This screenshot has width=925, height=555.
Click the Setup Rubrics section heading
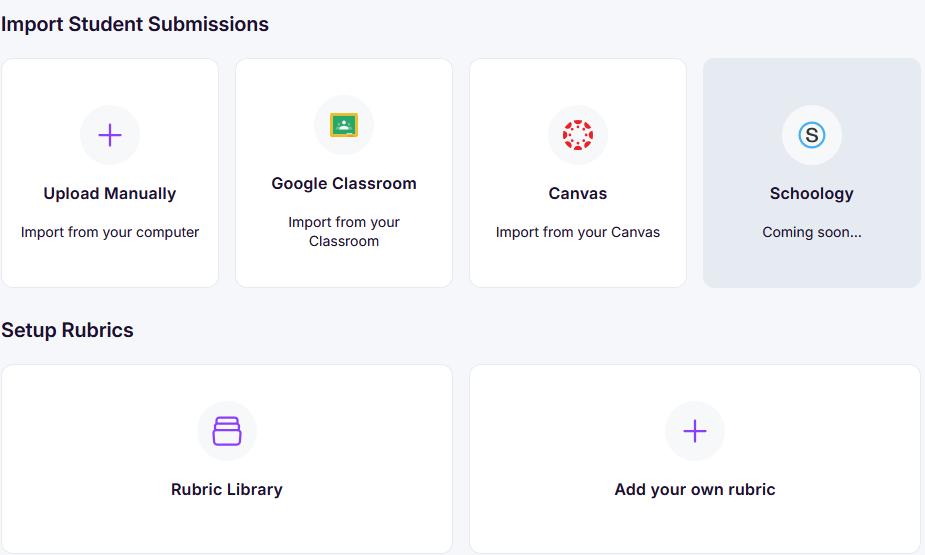tap(68, 330)
